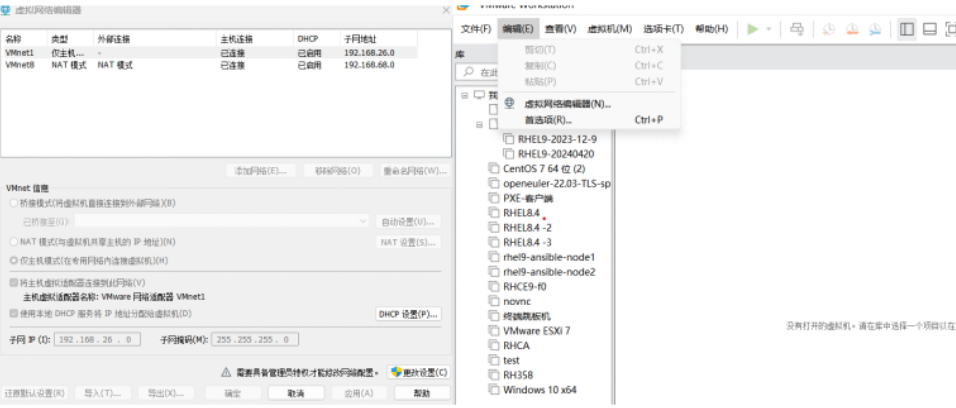The height and width of the screenshot is (408, 956).
Task: Click the NAT 设置(S)... button
Action: tap(408, 242)
